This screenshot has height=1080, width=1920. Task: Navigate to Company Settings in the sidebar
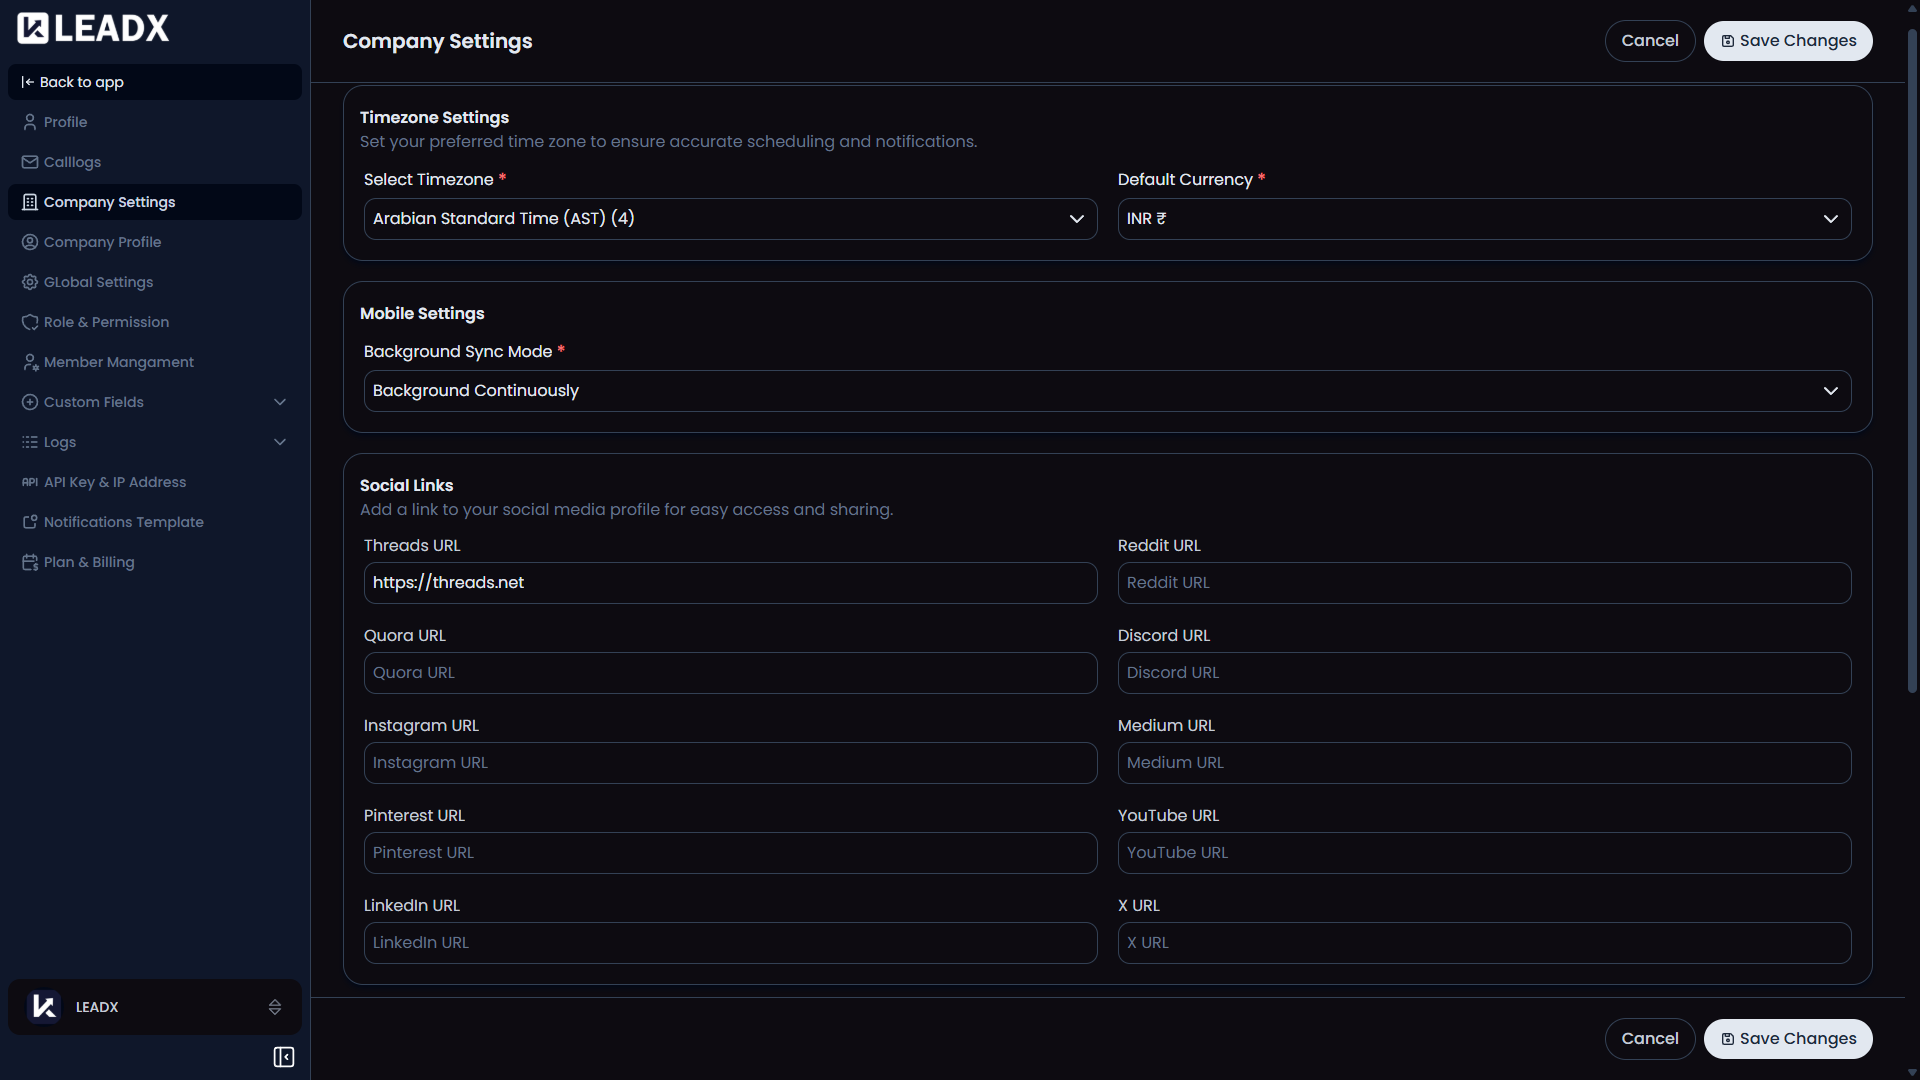(x=109, y=201)
